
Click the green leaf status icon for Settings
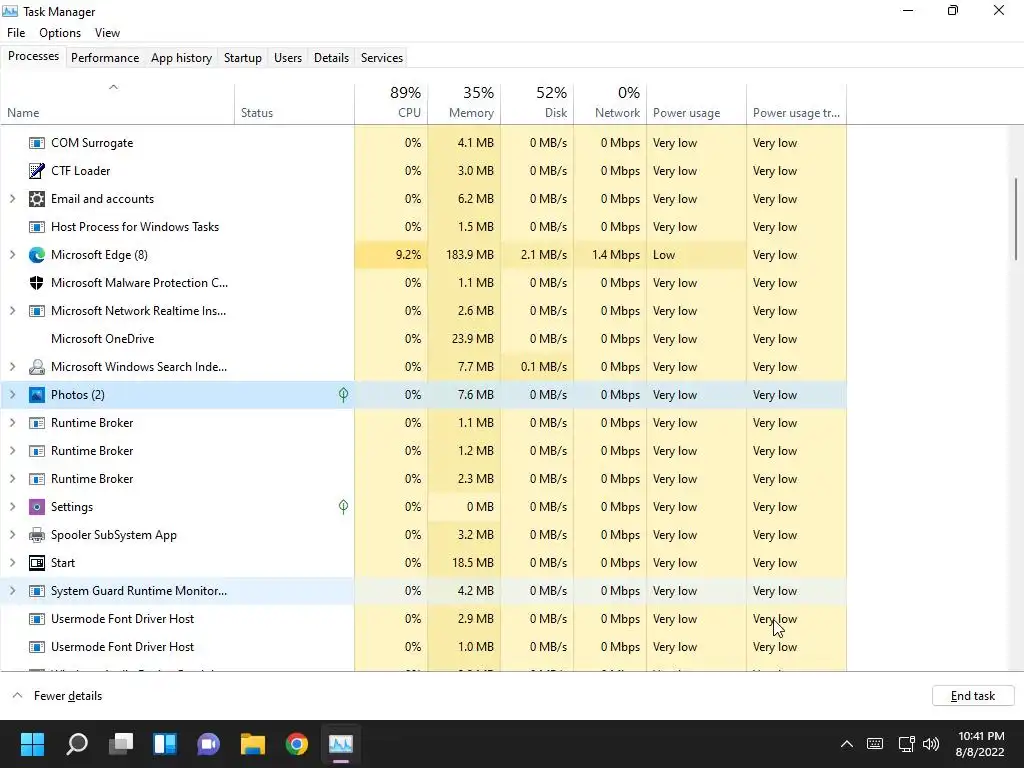pyautogui.click(x=343, y=506)
